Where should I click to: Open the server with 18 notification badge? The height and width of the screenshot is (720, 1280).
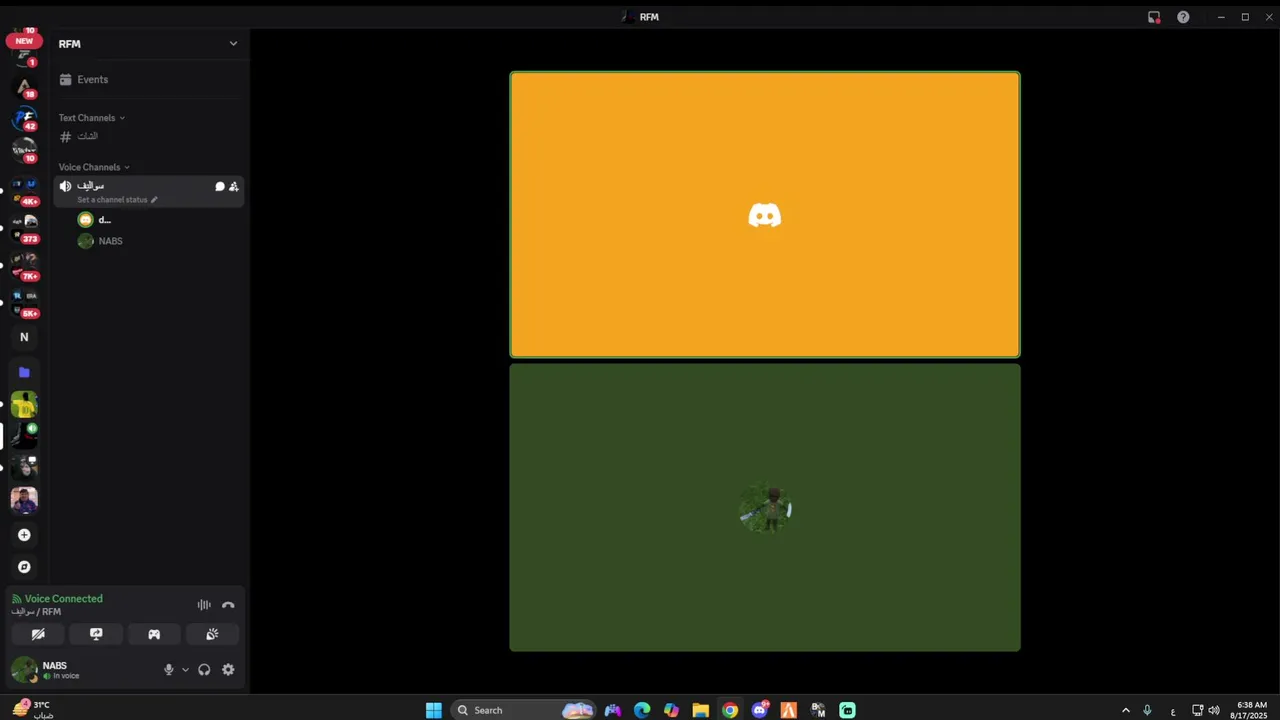coord(24,87)
